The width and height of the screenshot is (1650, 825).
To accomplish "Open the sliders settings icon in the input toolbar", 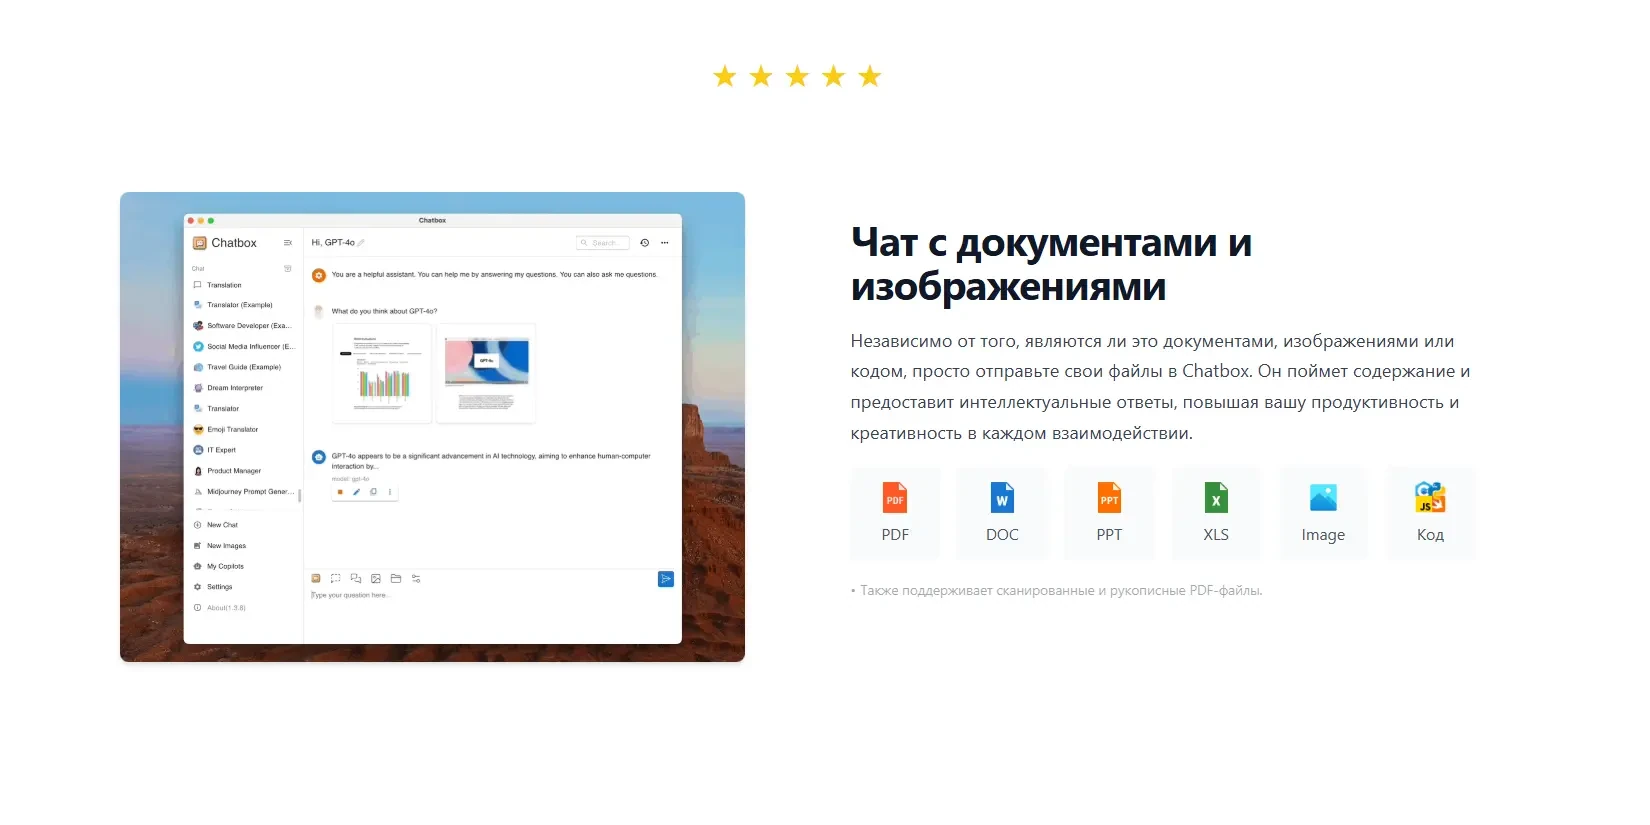I will tap(416, 578).
